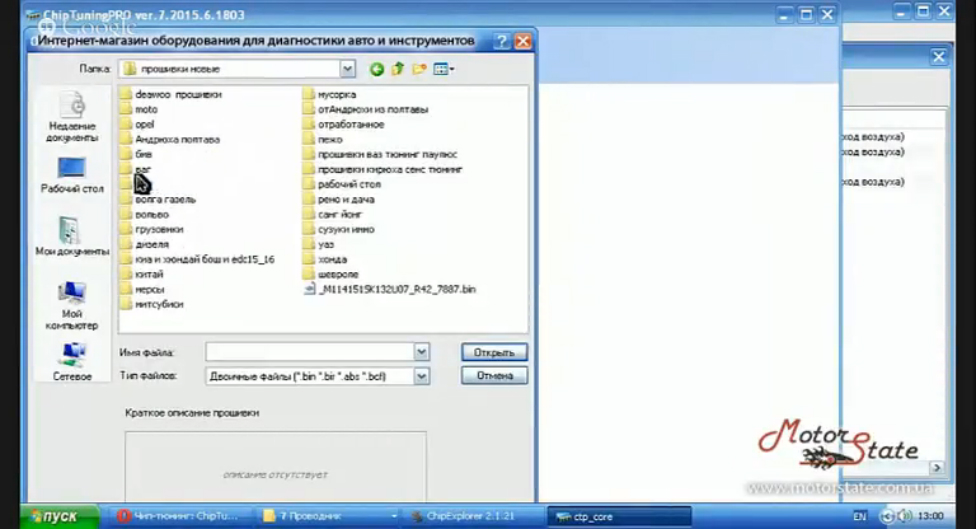Select the отработанное folder
Screen dimensions: 976x529
344,124
